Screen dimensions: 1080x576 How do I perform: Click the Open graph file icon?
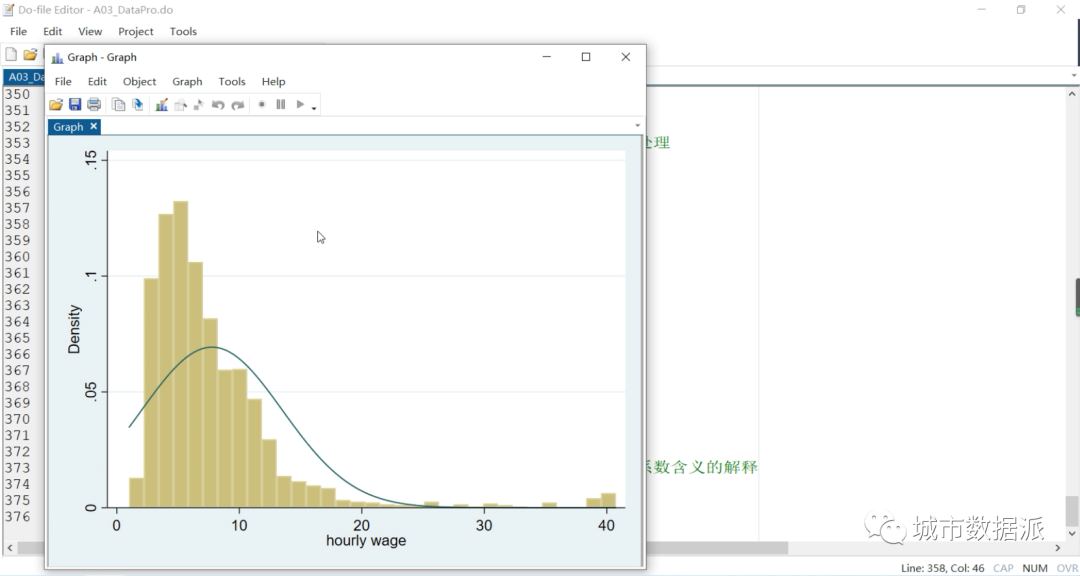tap(56, 105)
